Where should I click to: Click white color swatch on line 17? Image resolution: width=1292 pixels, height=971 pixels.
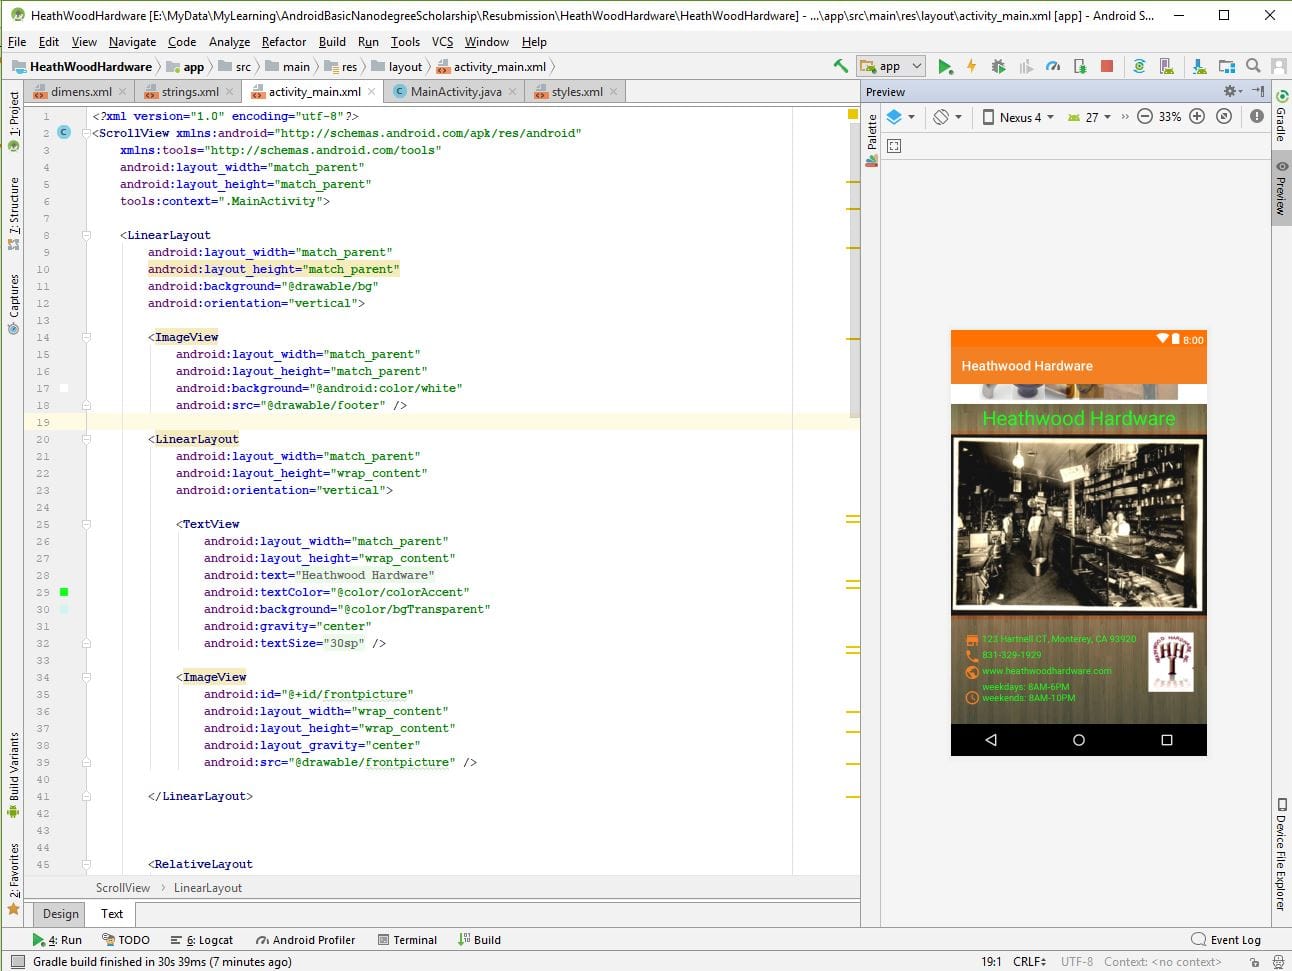64,388
